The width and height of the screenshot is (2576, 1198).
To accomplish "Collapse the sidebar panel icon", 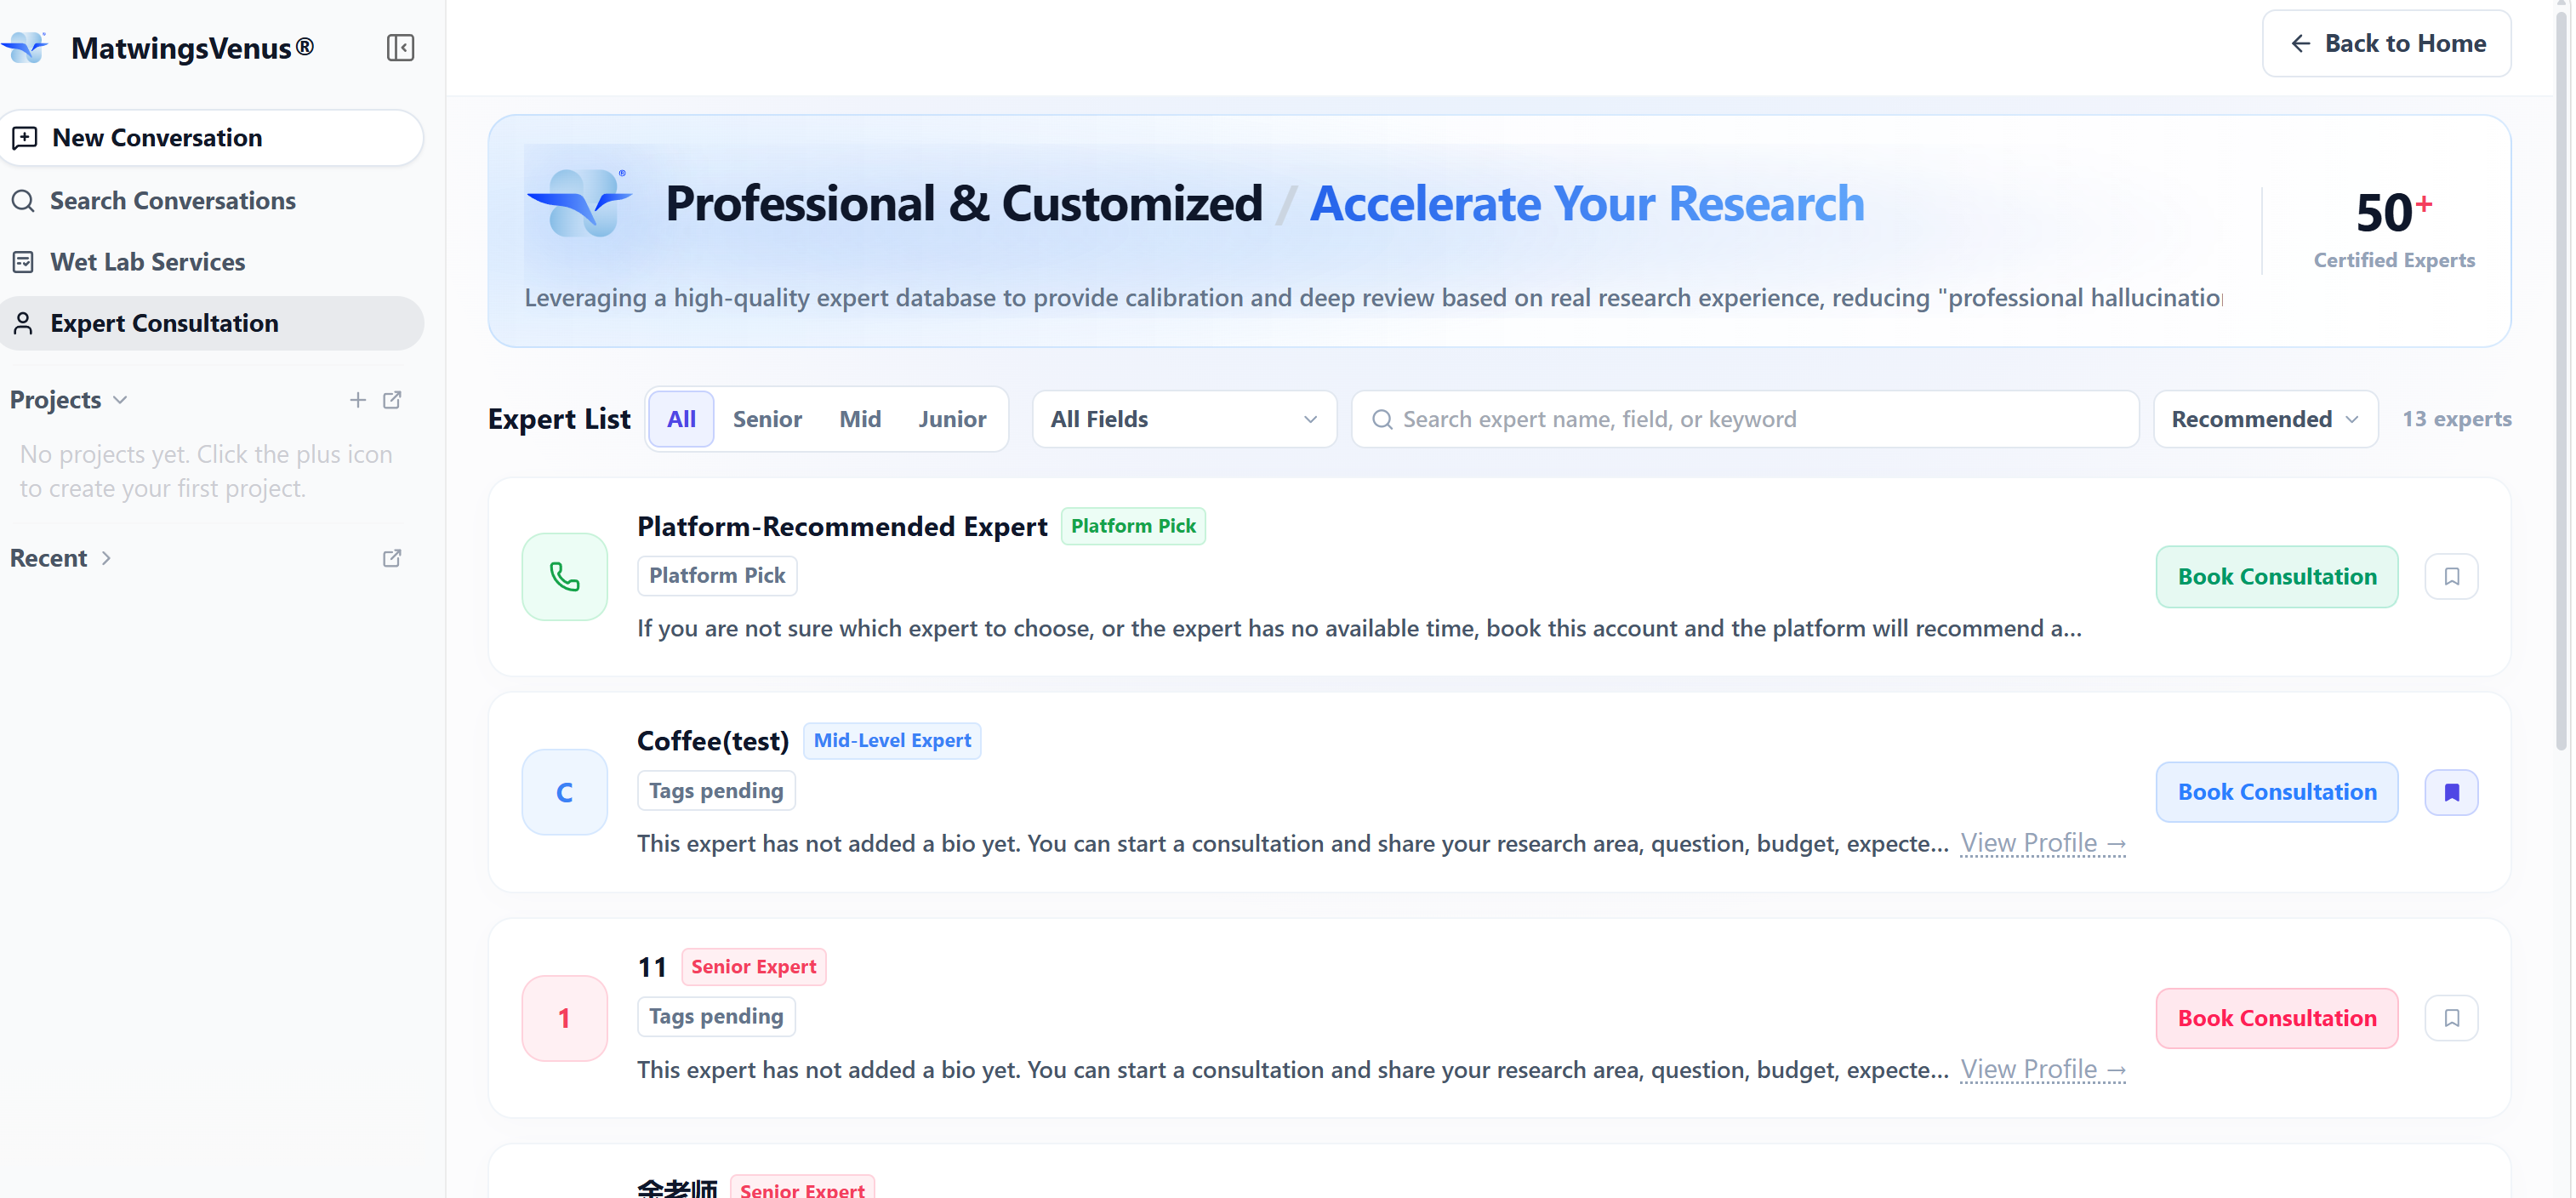I will 400,48.
